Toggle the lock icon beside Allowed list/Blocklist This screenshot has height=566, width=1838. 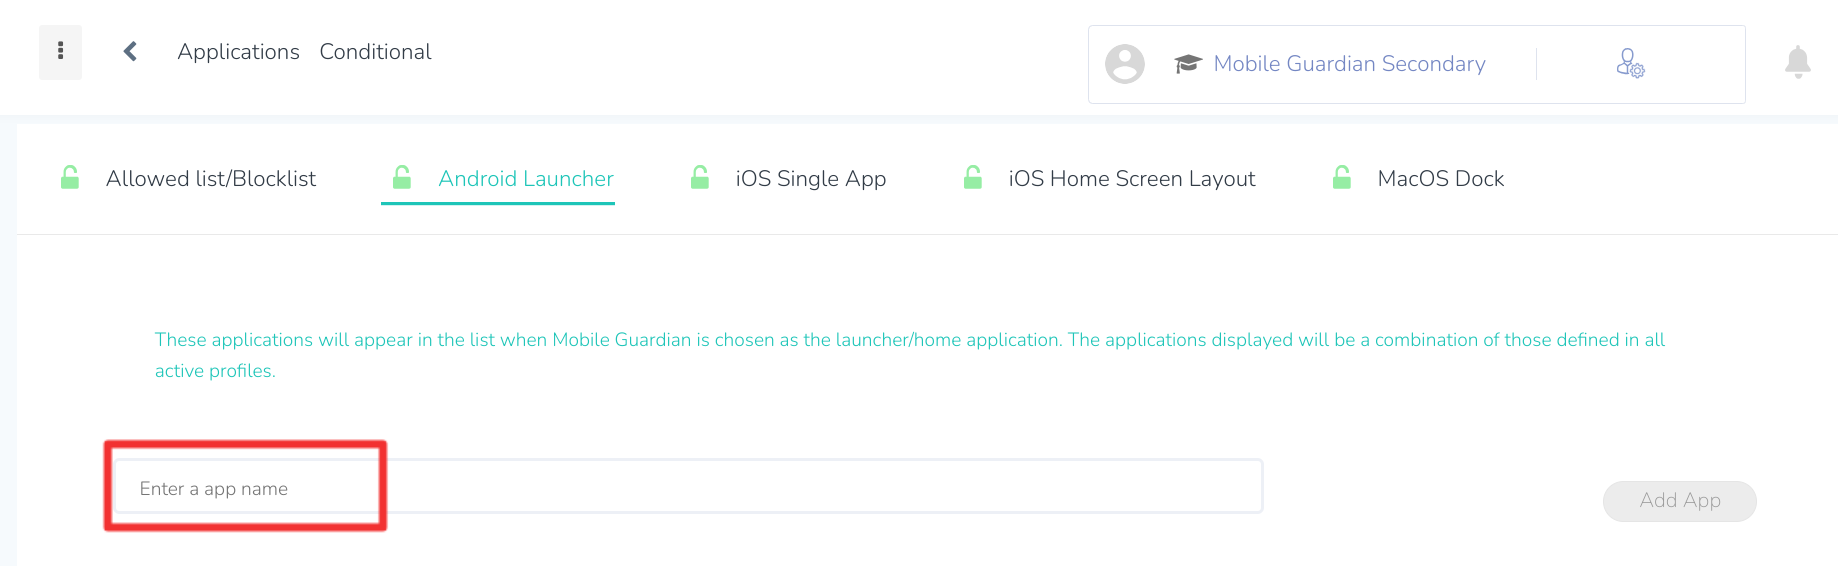pyautogui.click(x=70, y=178)
